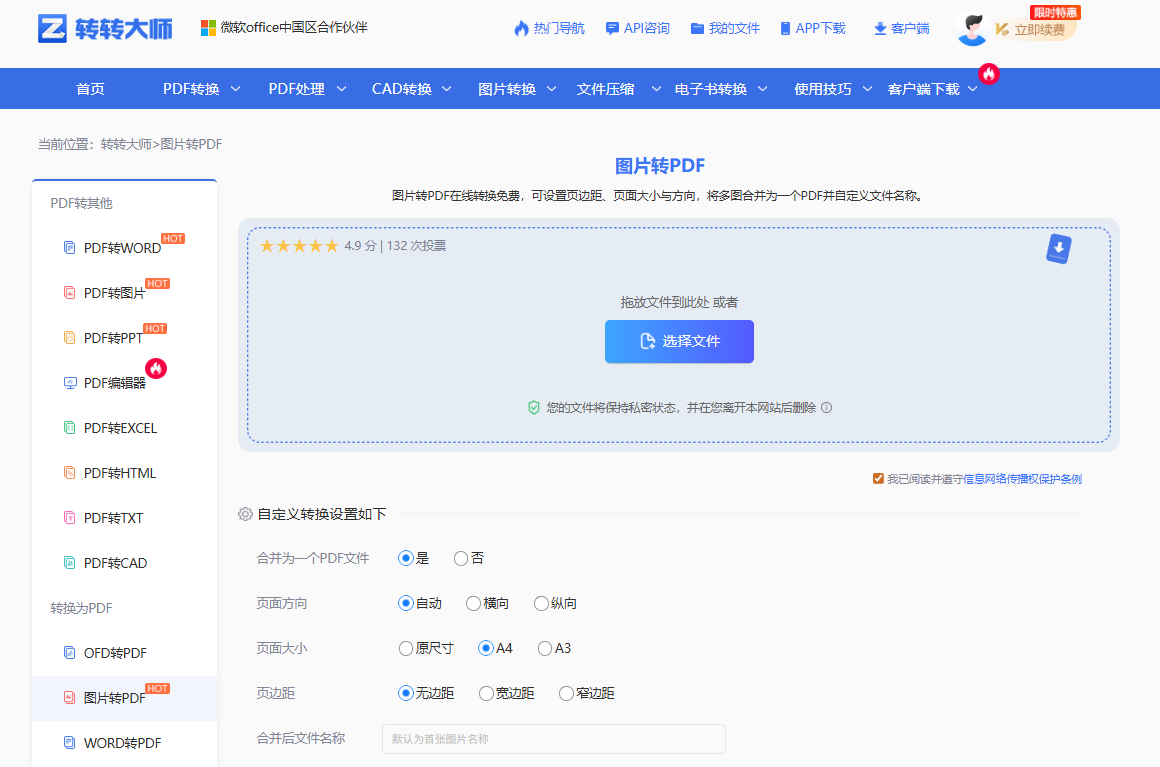Screen dimensions: 1160x767
Task: Go to the 首页 menu item
Action: point(90,88)
